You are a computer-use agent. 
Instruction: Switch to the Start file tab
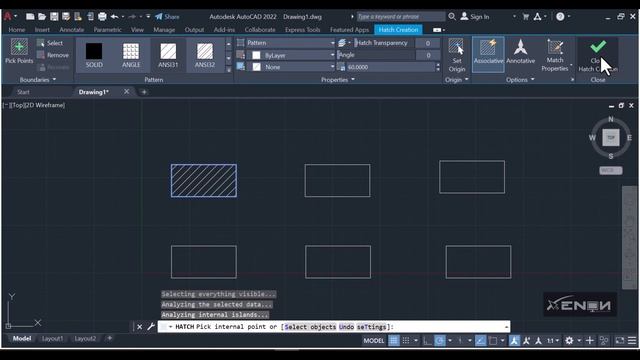23,92
